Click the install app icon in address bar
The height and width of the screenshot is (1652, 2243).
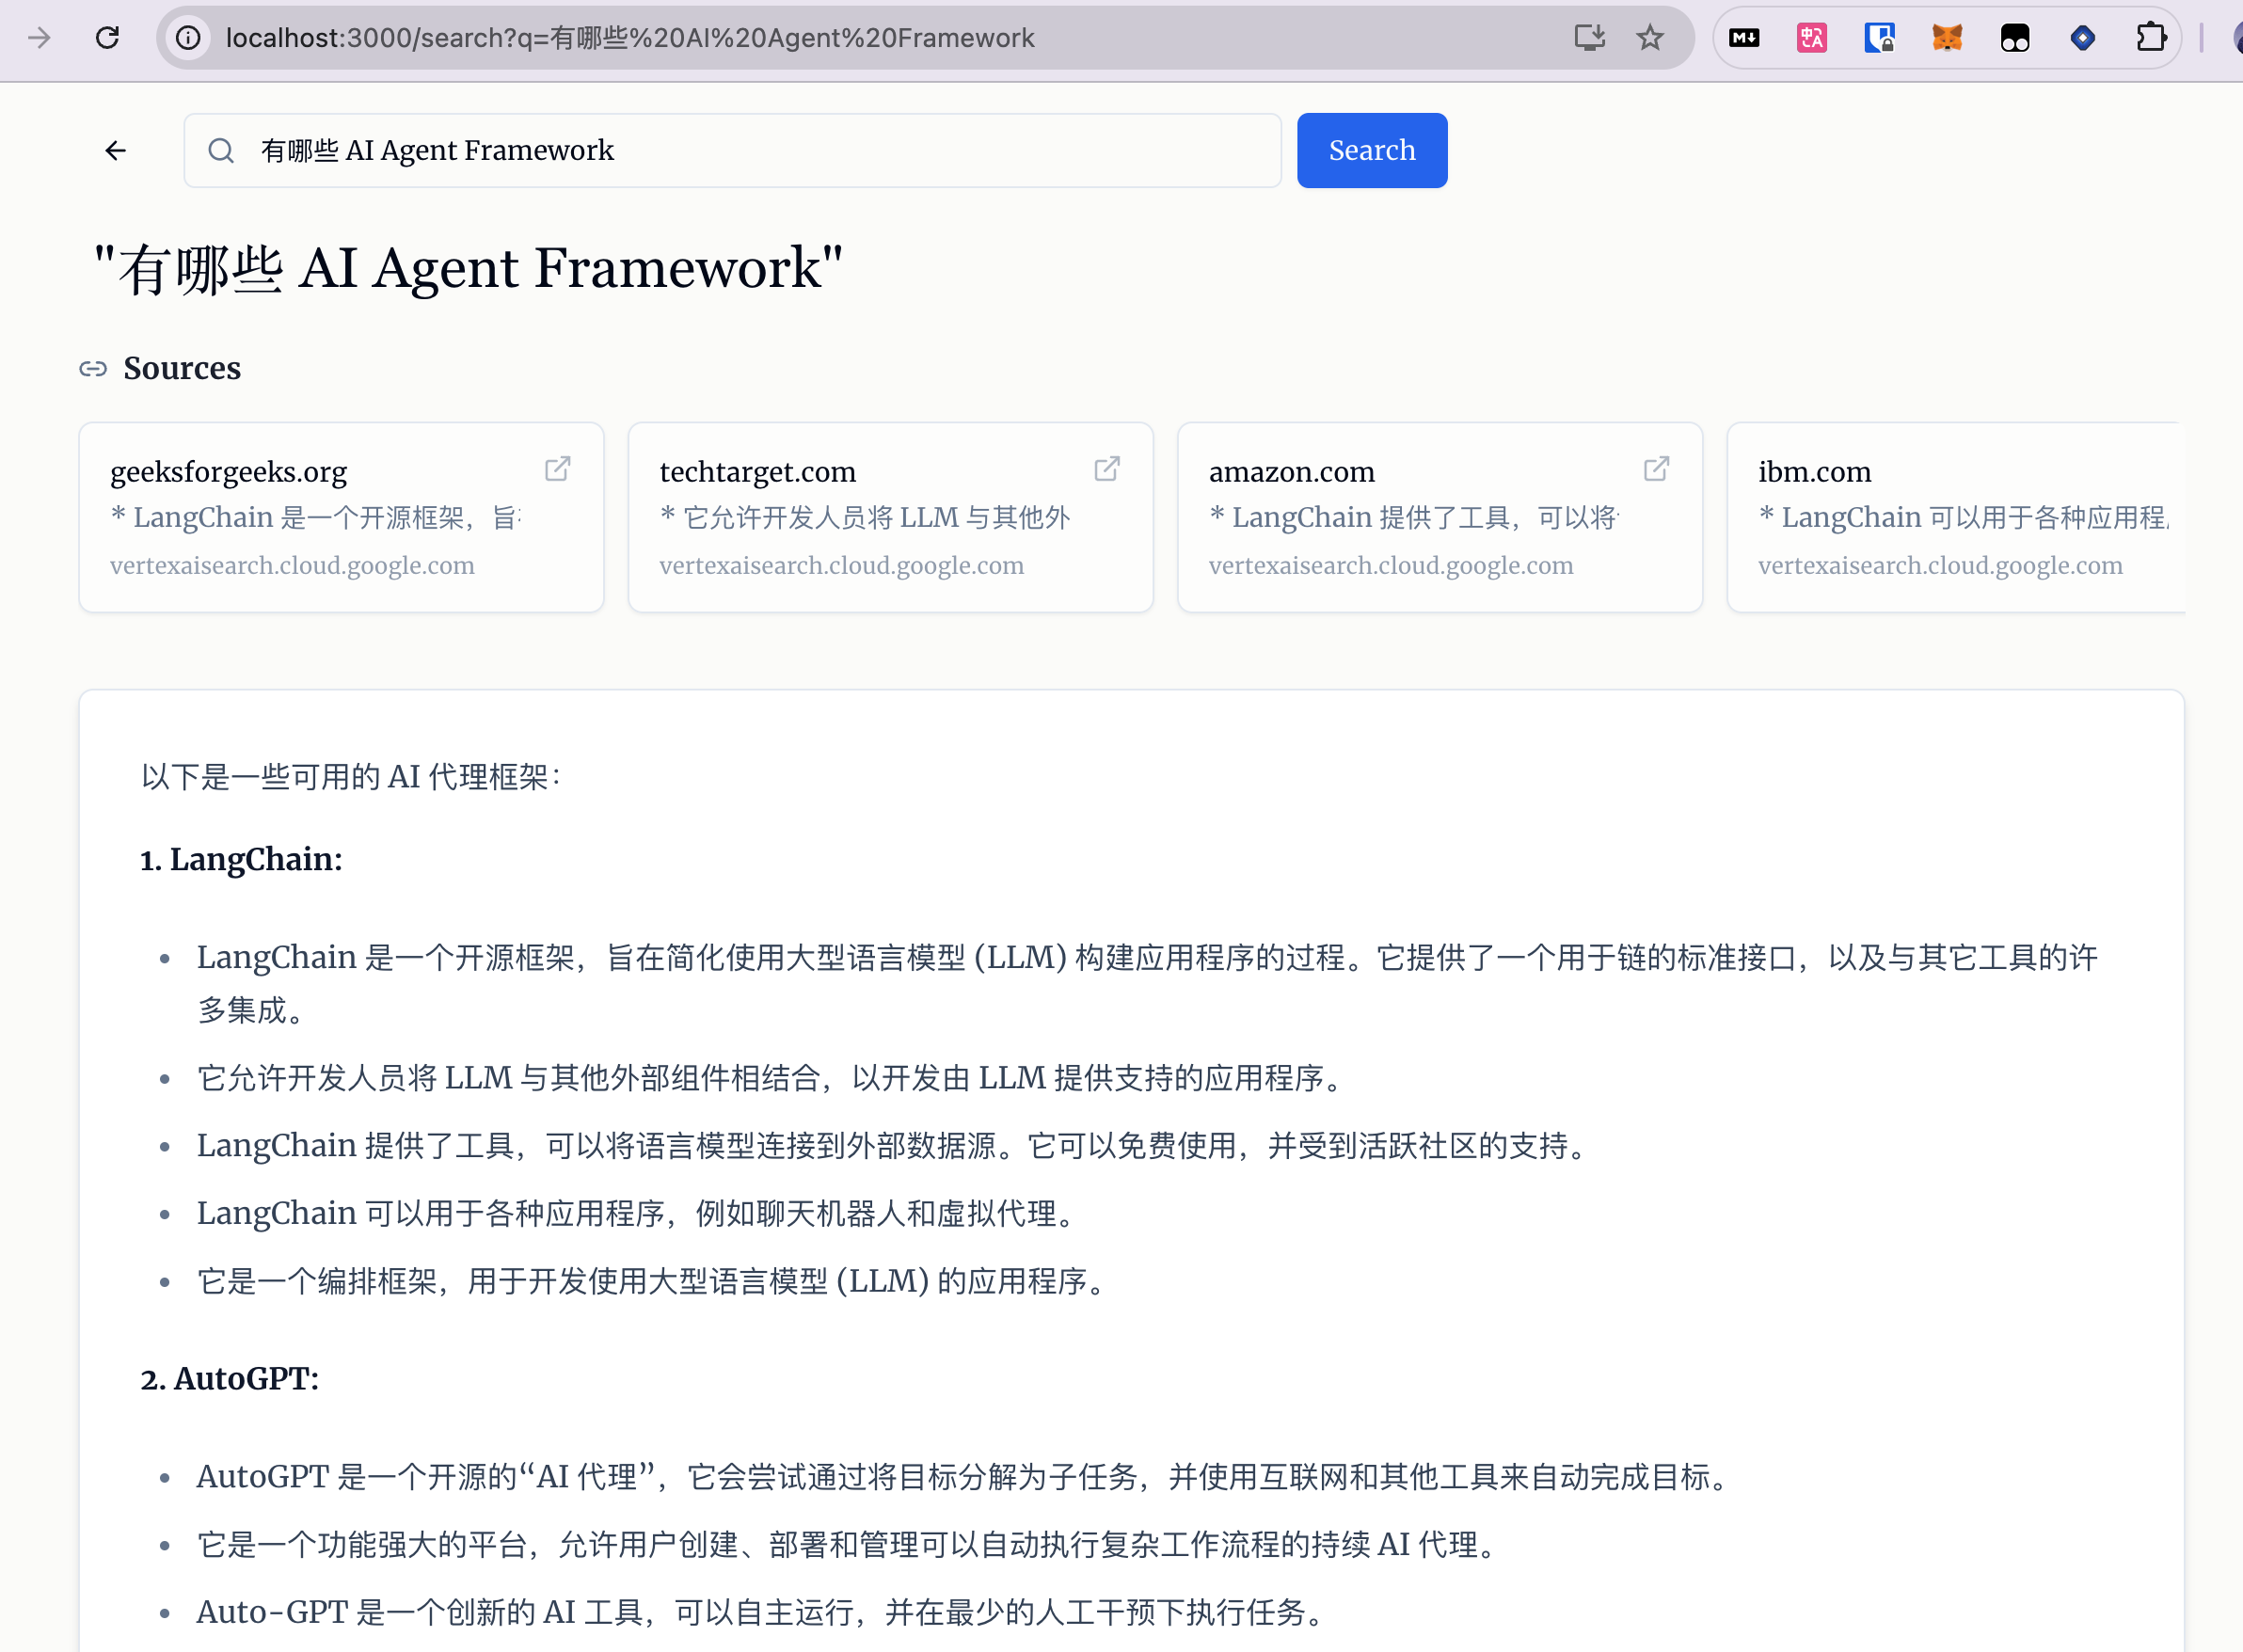(x=1589, y=38)
